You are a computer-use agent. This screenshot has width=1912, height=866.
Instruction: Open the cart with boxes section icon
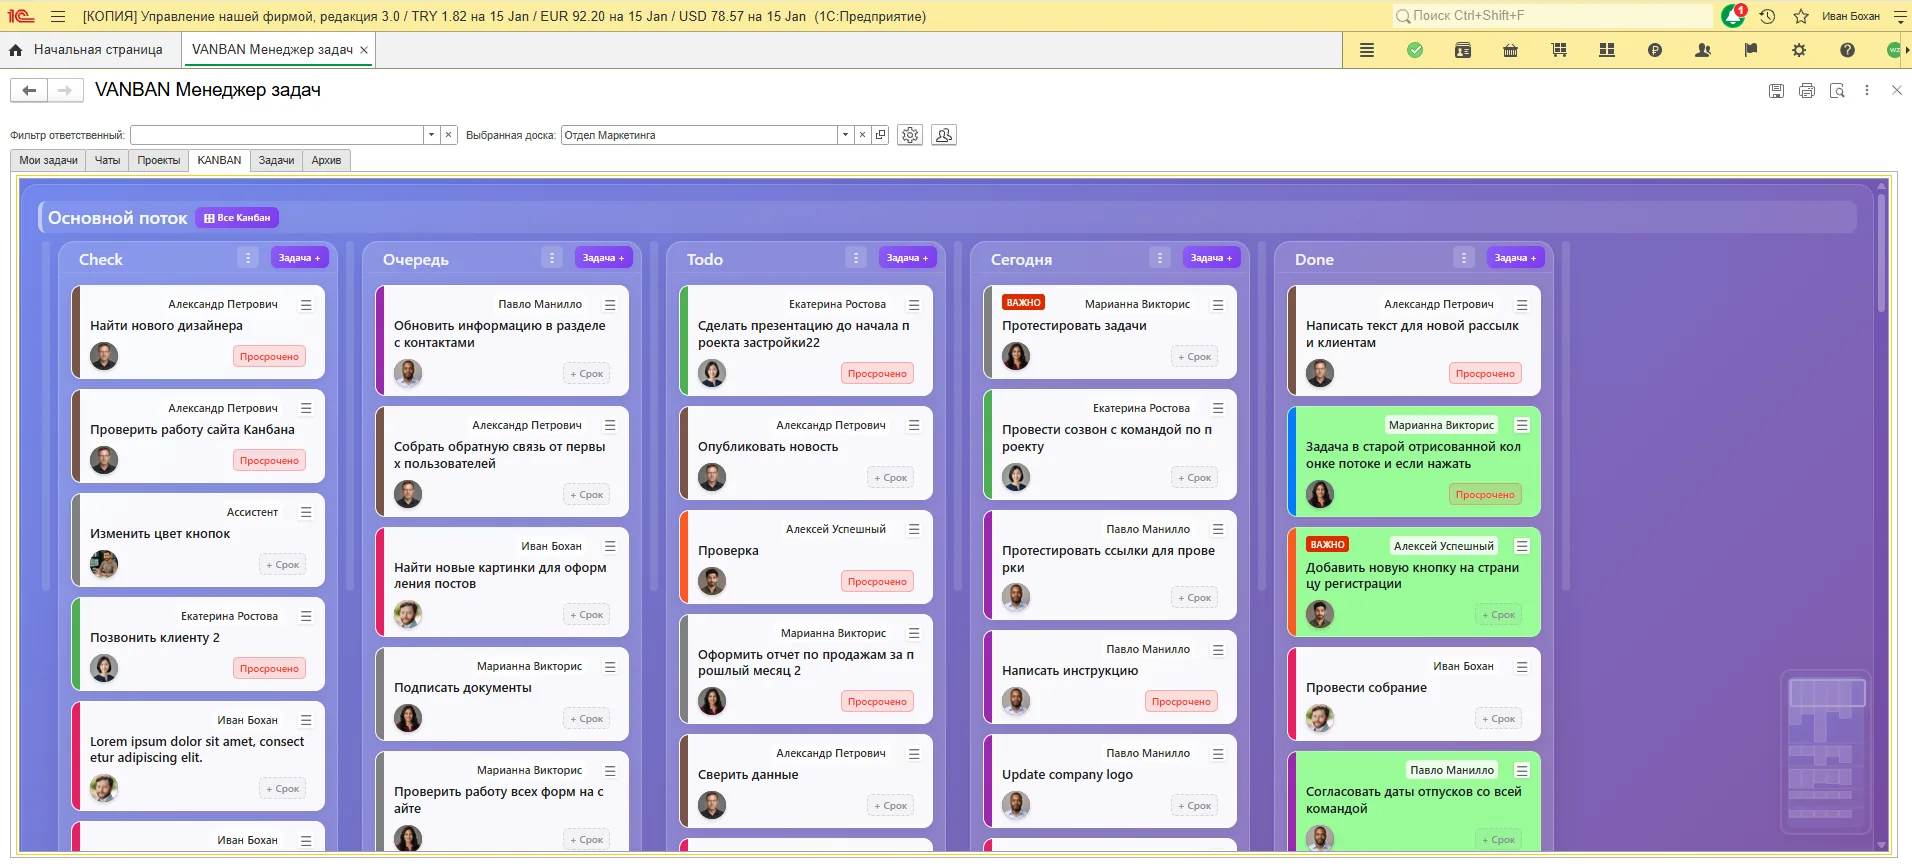coord(1559,50)
